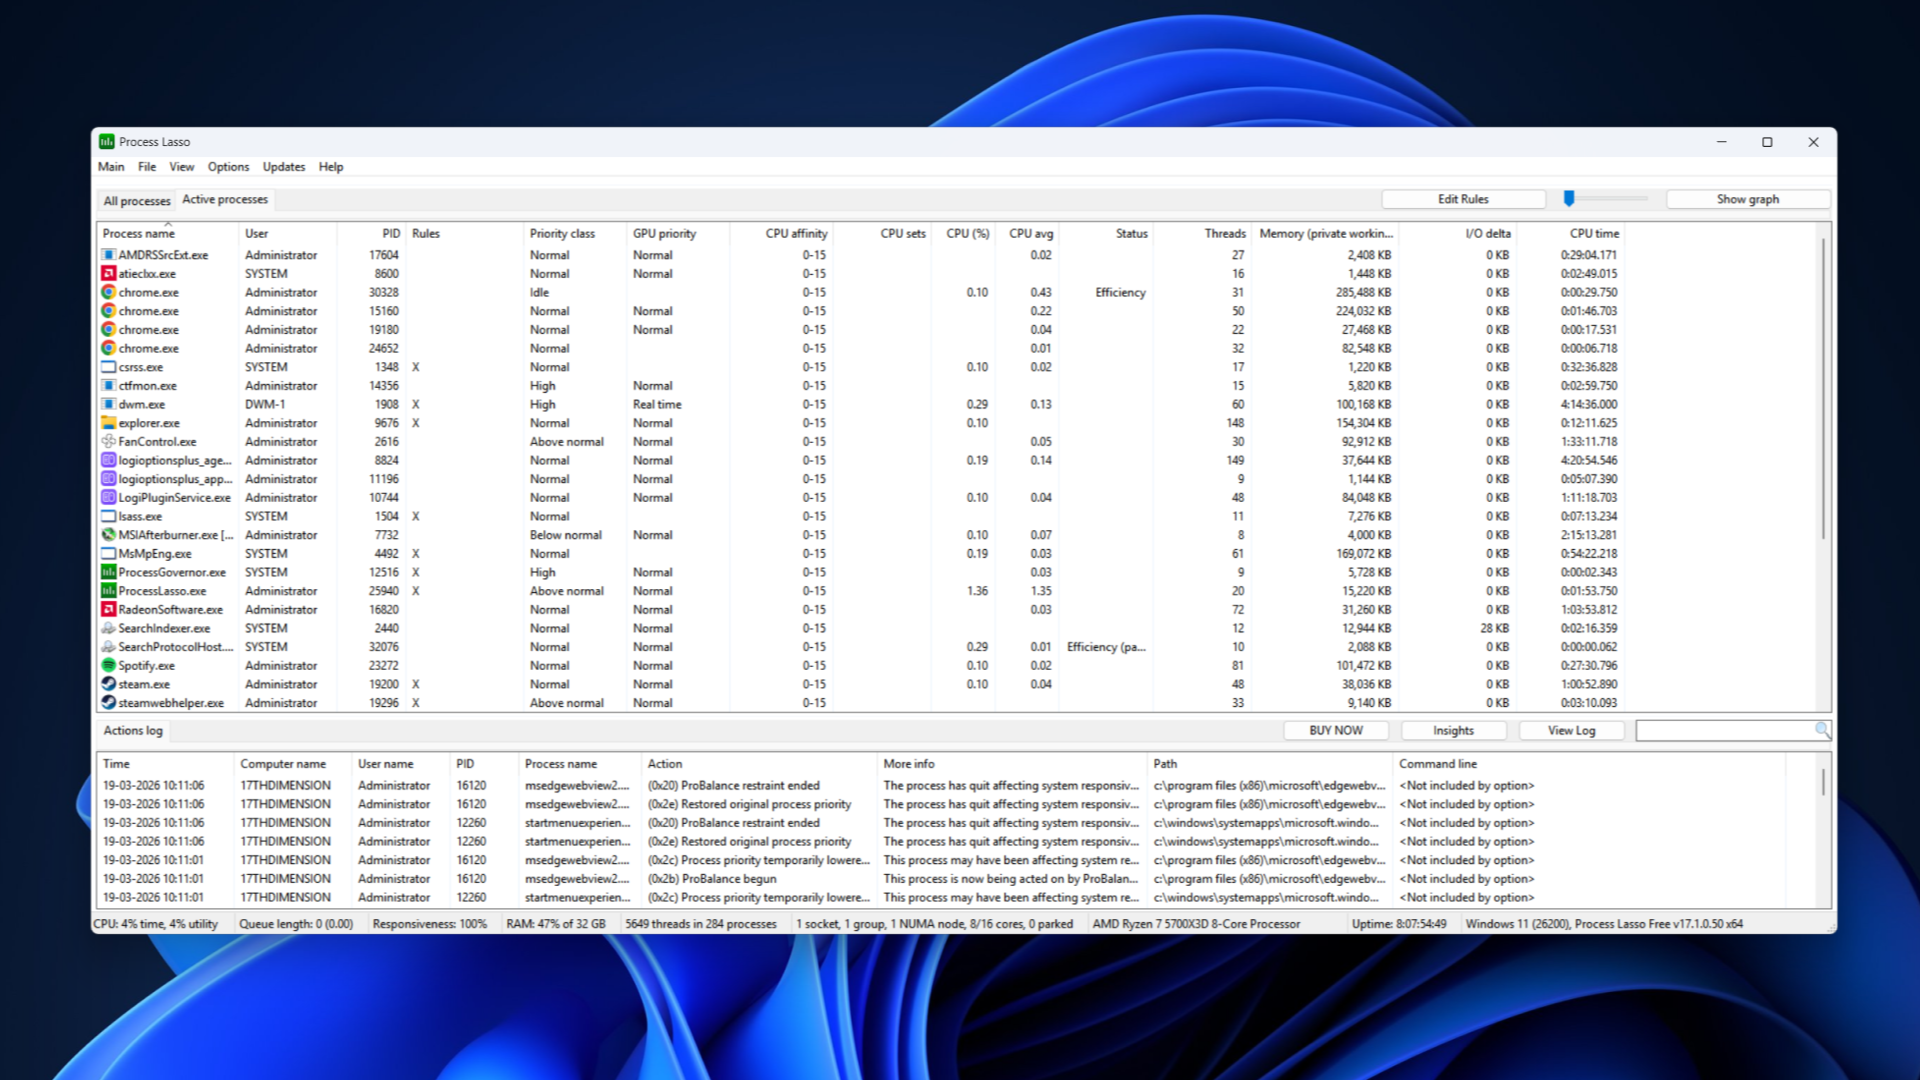The width and height of the screenshot is (1920, 1080).
Task: Click the lsass.exe process icon
Action: click(x=109, y=516)
